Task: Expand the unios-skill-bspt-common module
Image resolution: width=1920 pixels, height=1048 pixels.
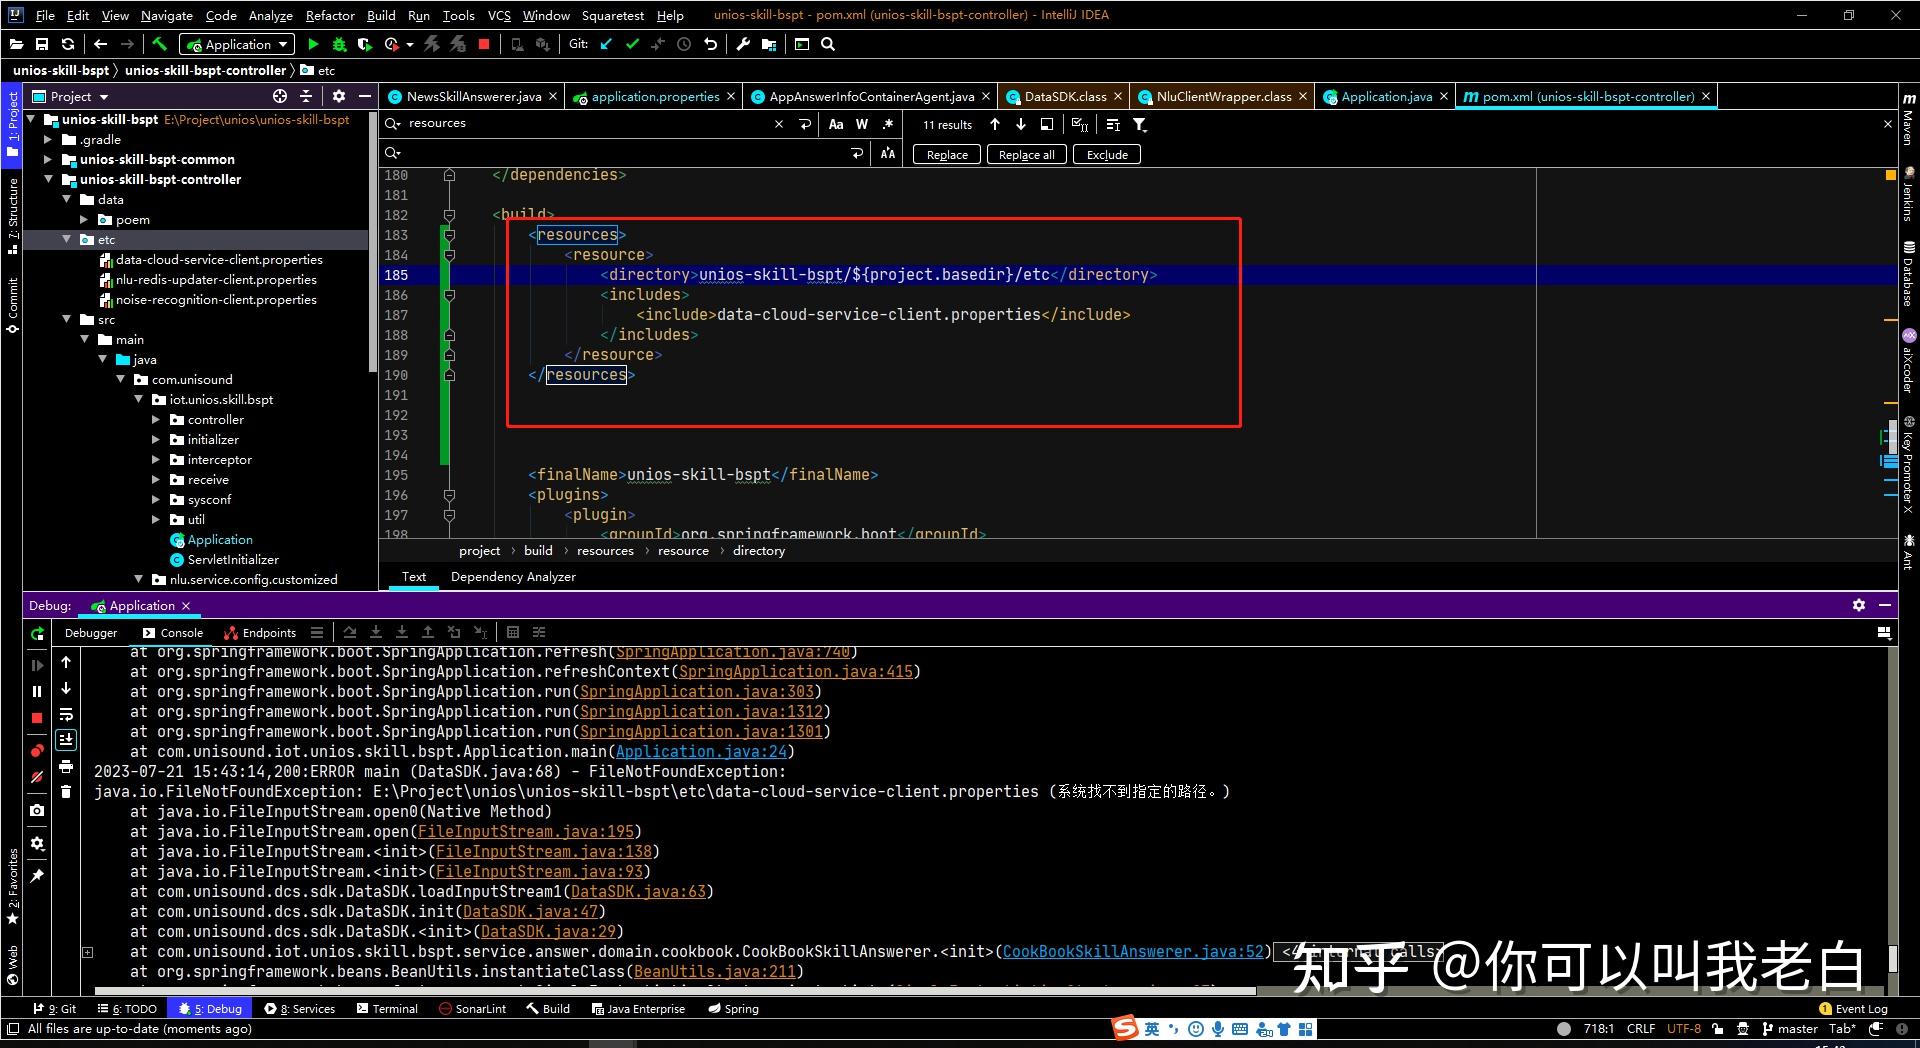Action: (48, 159)
